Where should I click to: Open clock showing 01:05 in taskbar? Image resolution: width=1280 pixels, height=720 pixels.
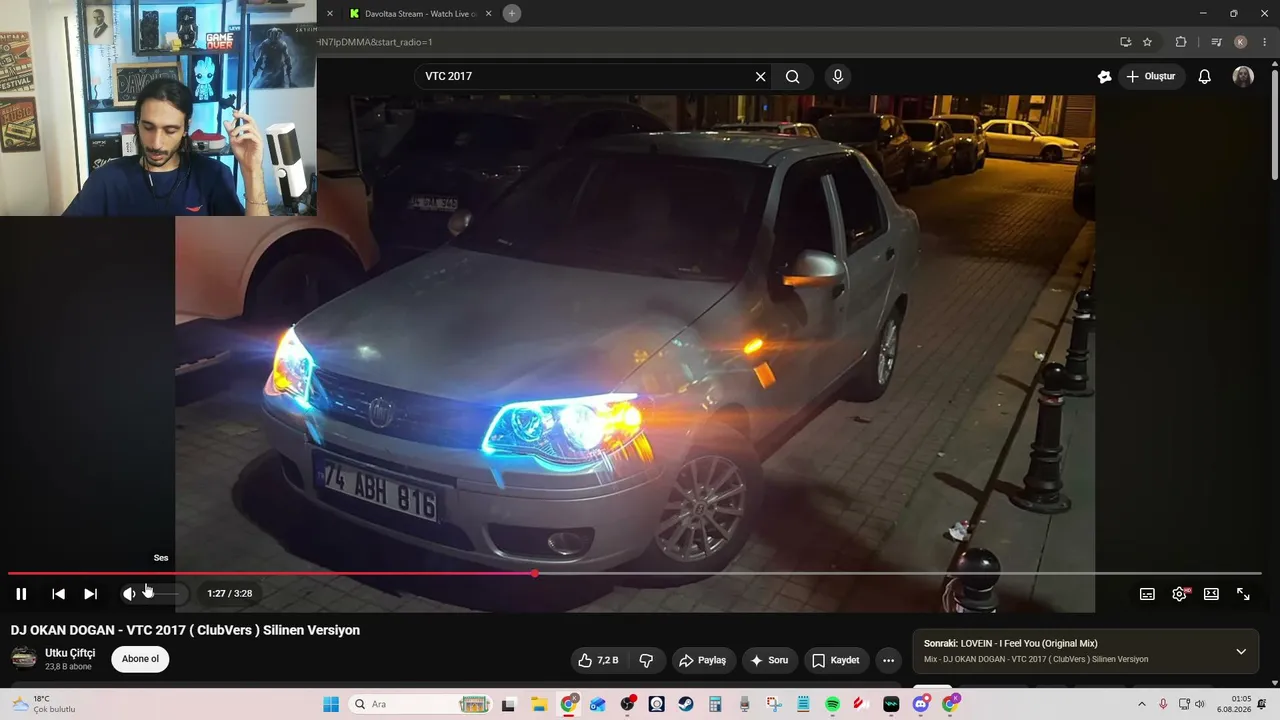click(x=1234, y=704)
